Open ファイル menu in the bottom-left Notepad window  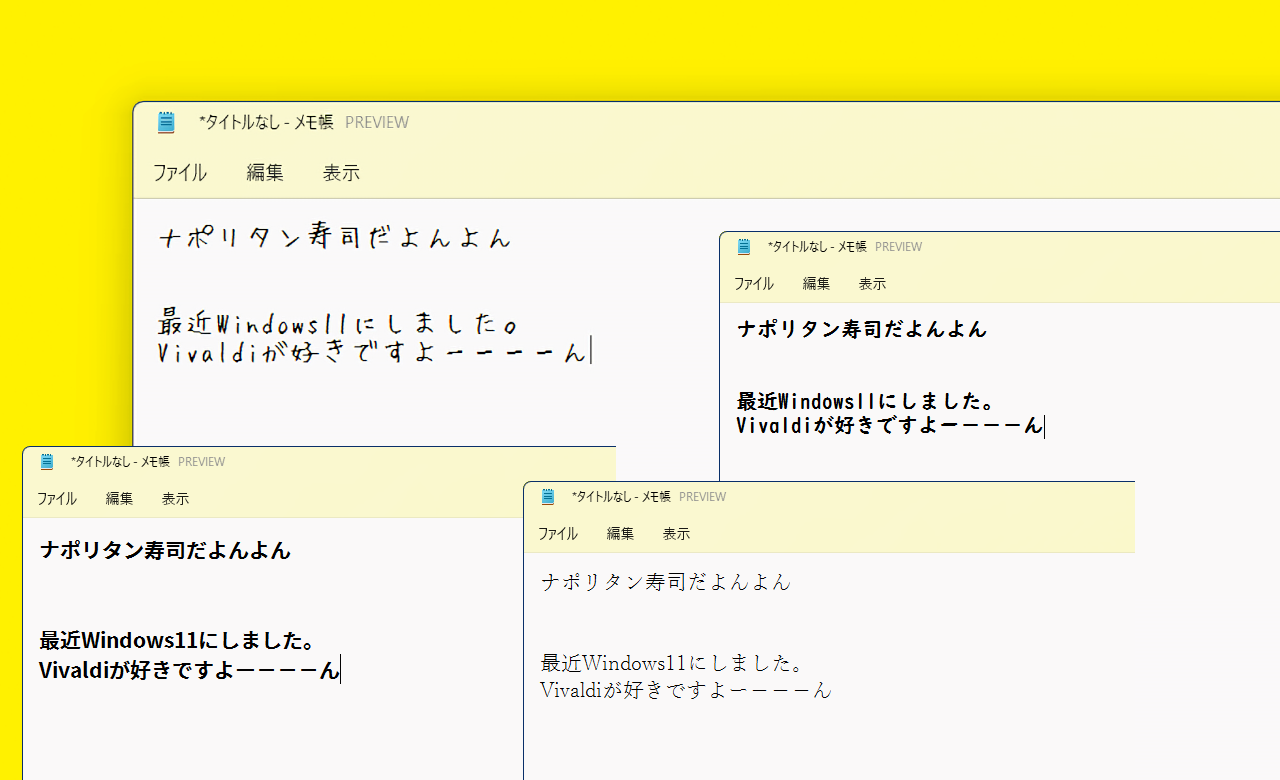tap(57, 498)
